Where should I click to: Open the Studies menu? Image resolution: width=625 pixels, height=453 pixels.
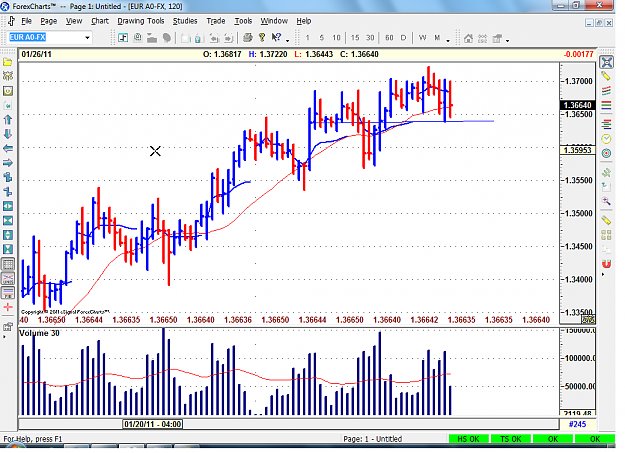pyautogui.click(x=185, y=21)
